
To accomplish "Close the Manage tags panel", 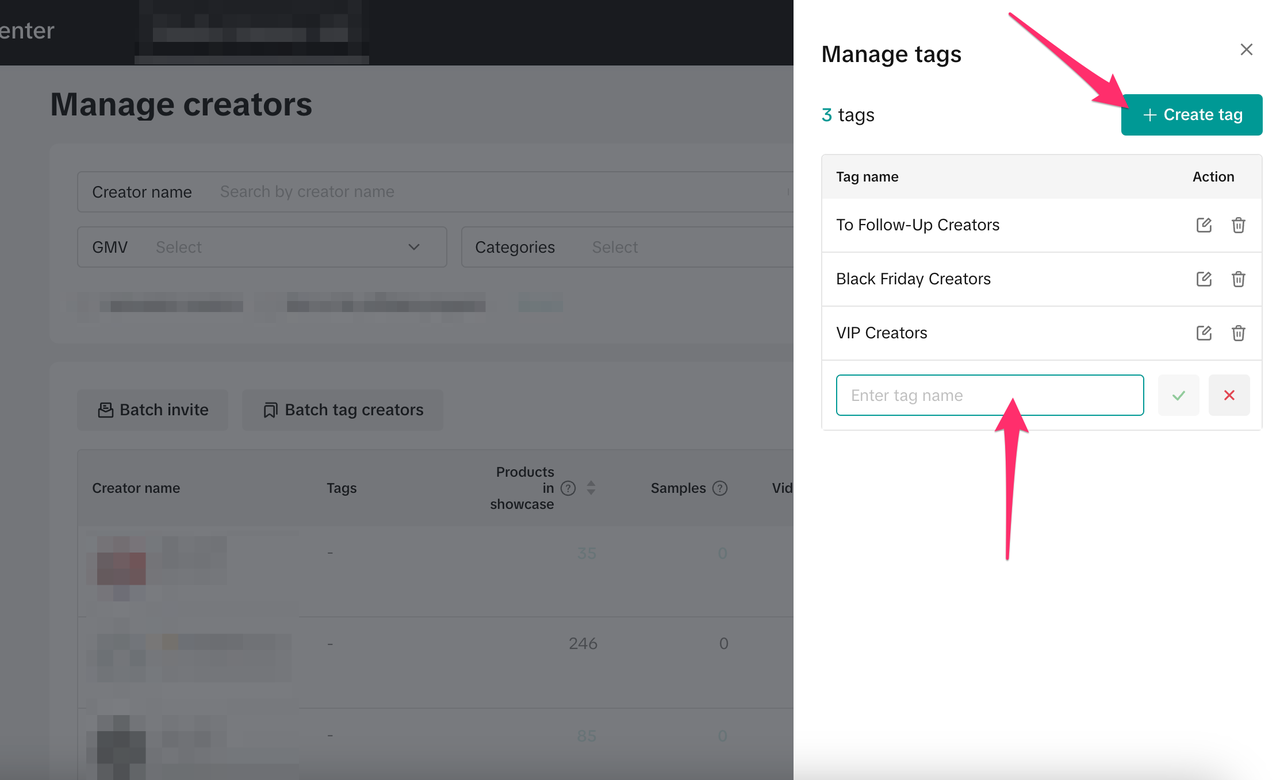I will [1246, 50].
